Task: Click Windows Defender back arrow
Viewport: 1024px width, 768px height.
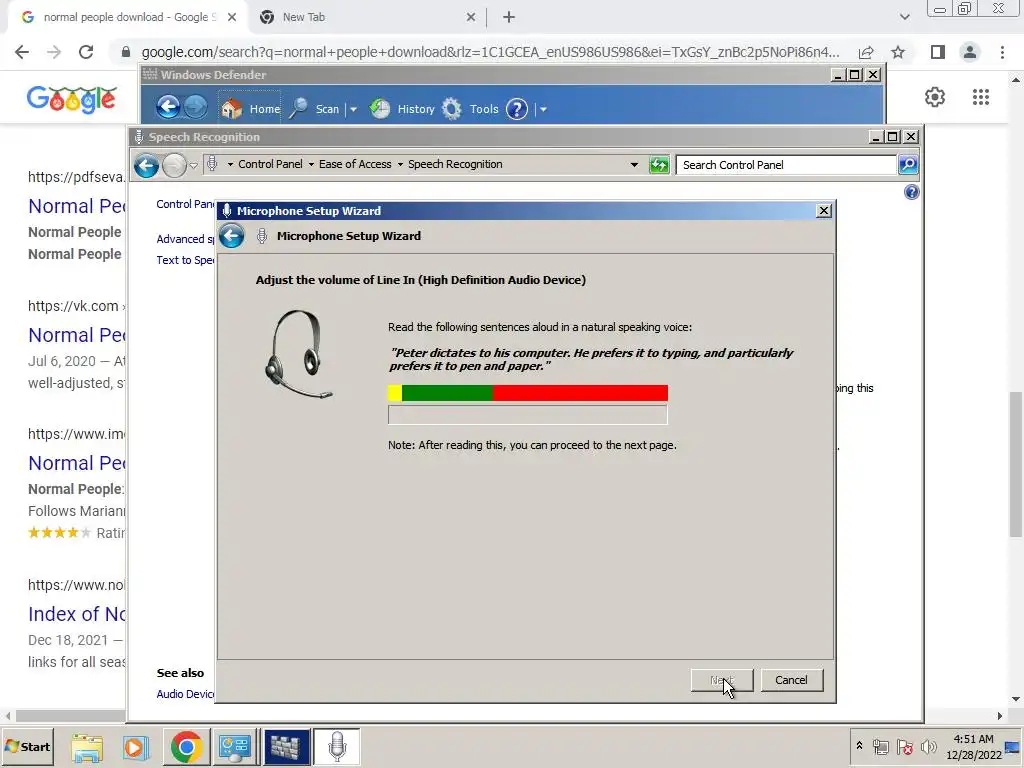Action: click(x=168, y=106)
